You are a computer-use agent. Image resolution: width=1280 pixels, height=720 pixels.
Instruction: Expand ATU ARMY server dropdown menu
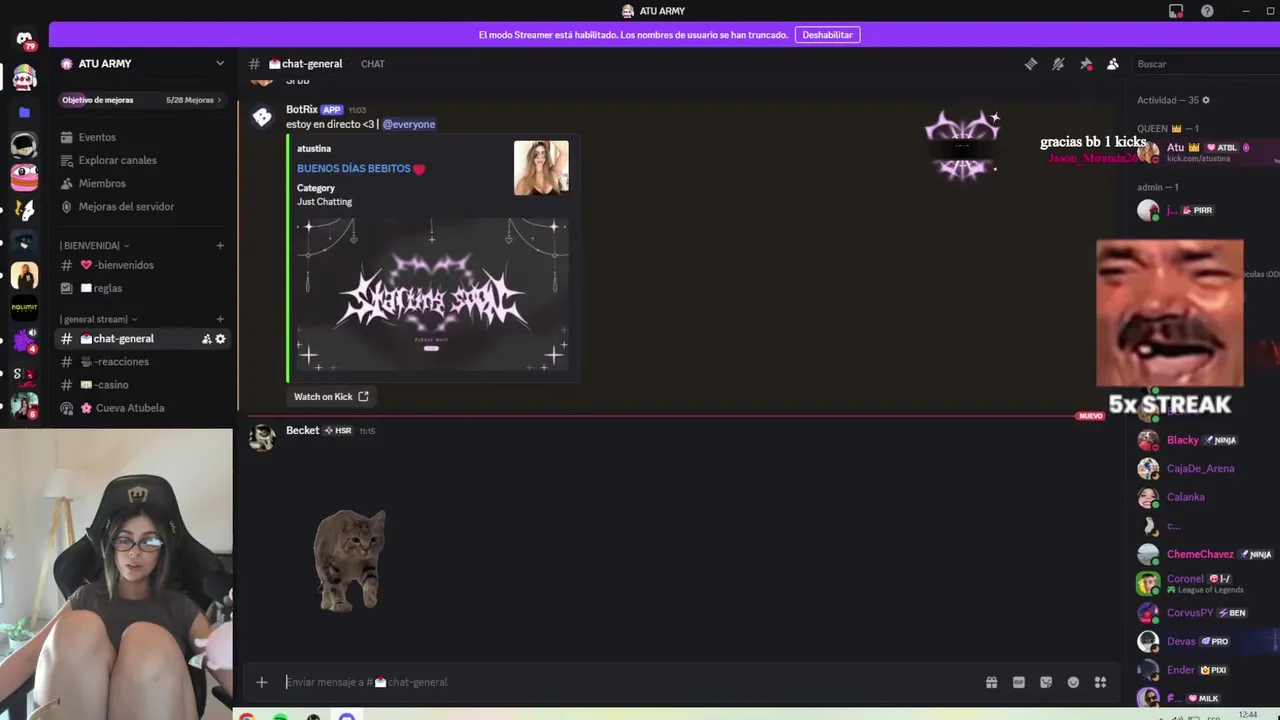[220, 63]
